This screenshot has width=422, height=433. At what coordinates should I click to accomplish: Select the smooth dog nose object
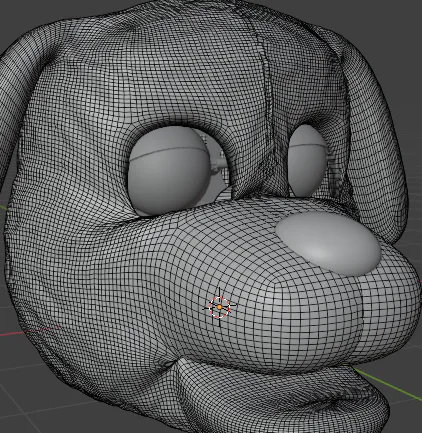(328, 244)
